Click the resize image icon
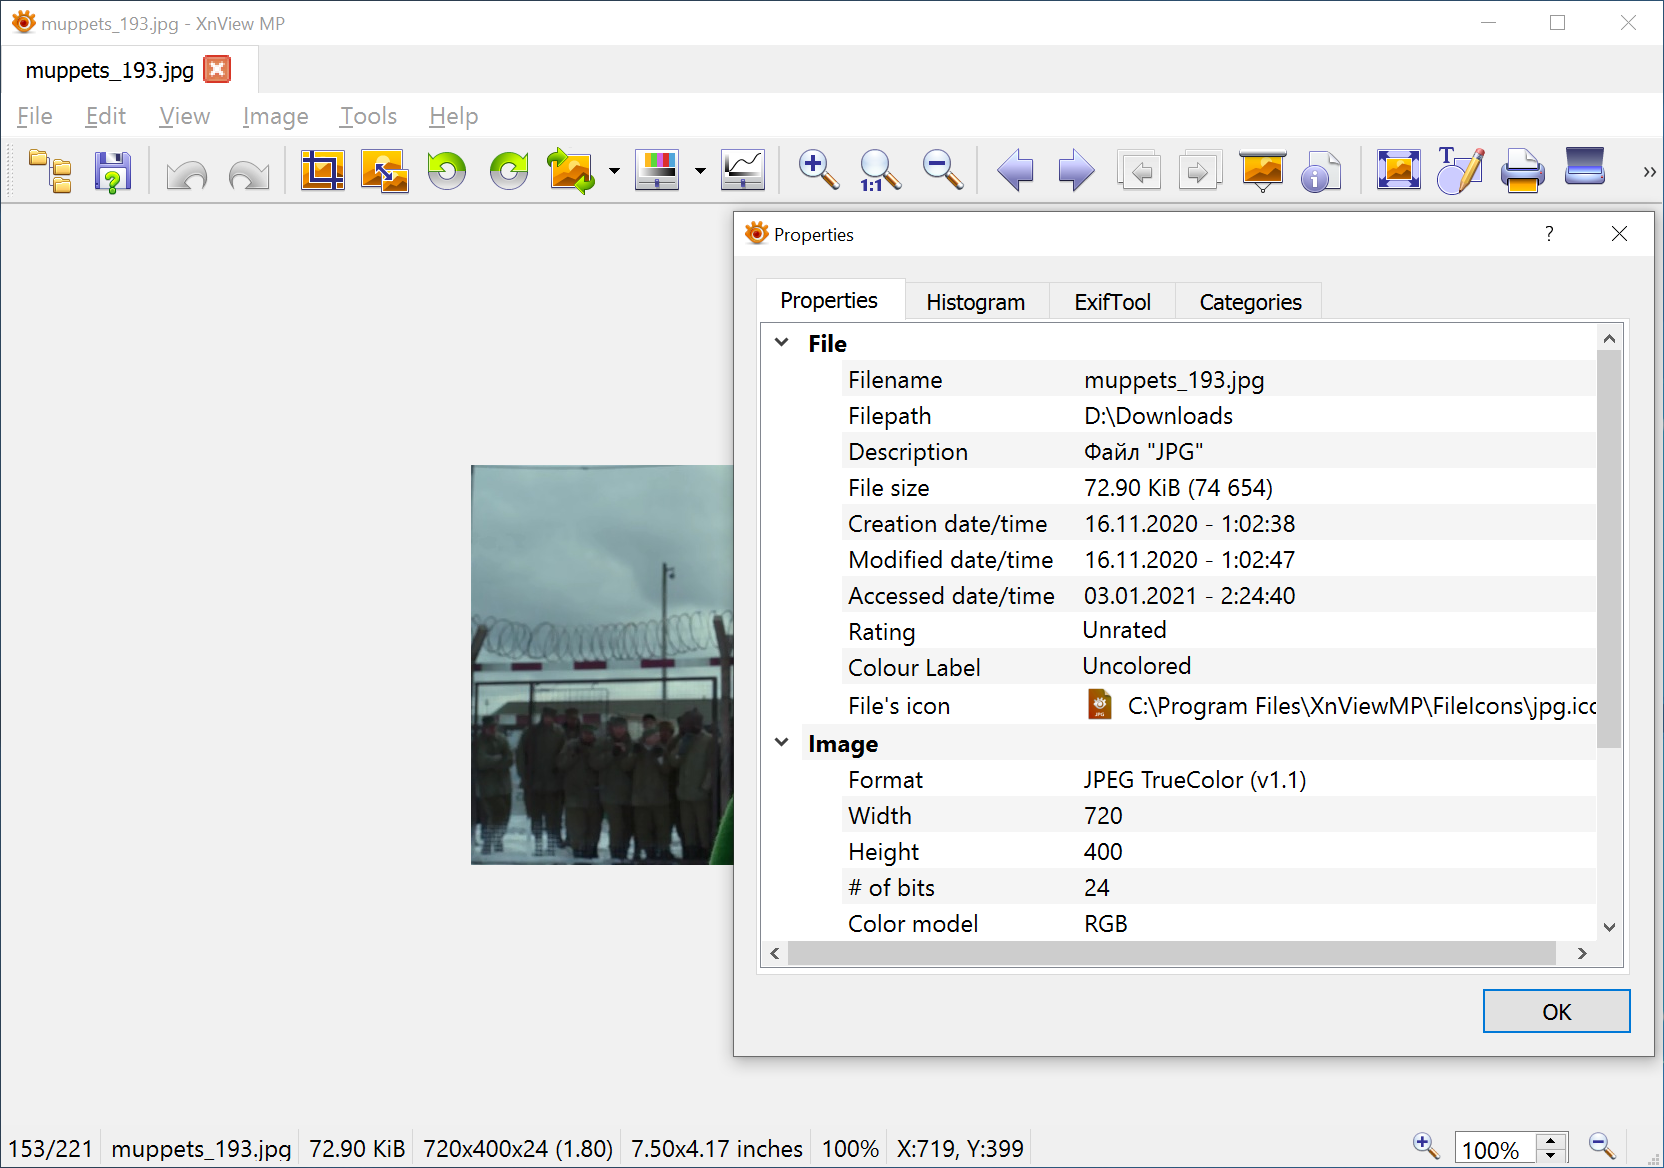Viewport: 1664px width, 1168px height. click(x=385, y=171)
